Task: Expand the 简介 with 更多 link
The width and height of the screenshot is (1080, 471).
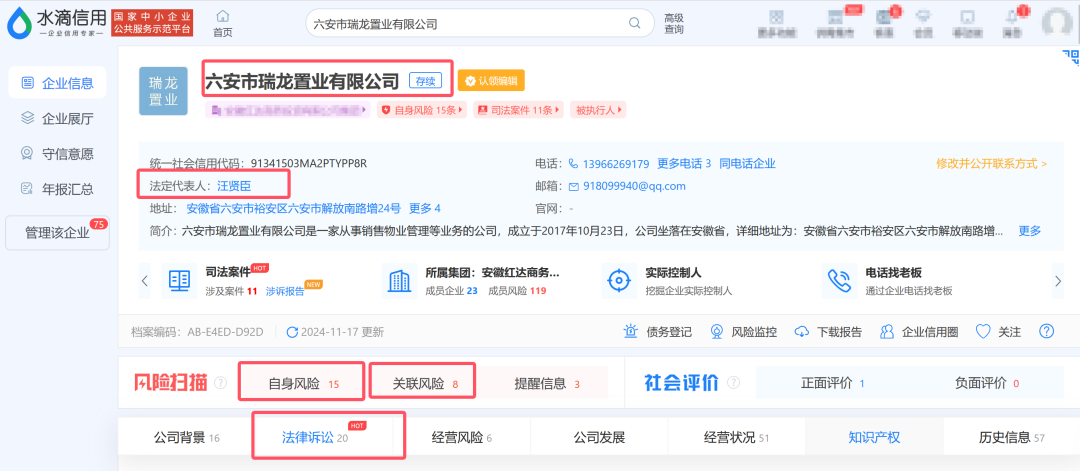Action: 1030,231
